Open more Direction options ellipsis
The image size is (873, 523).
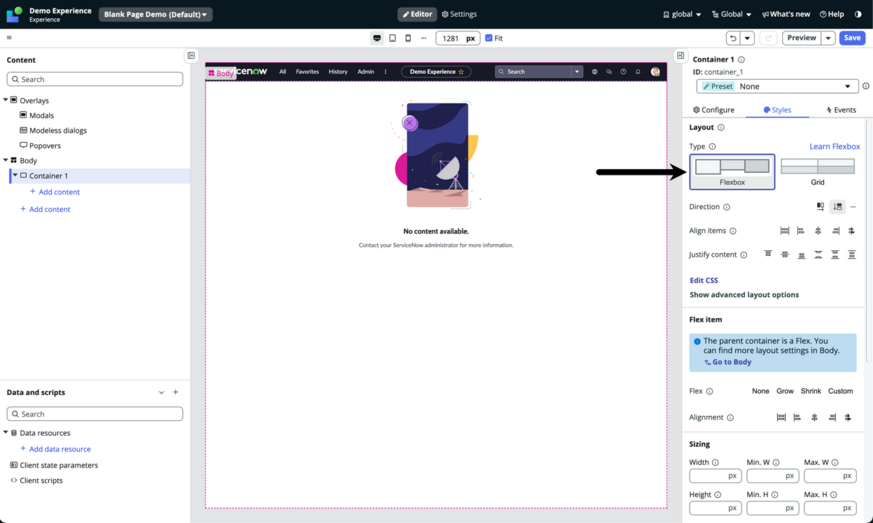pos(853,207)
